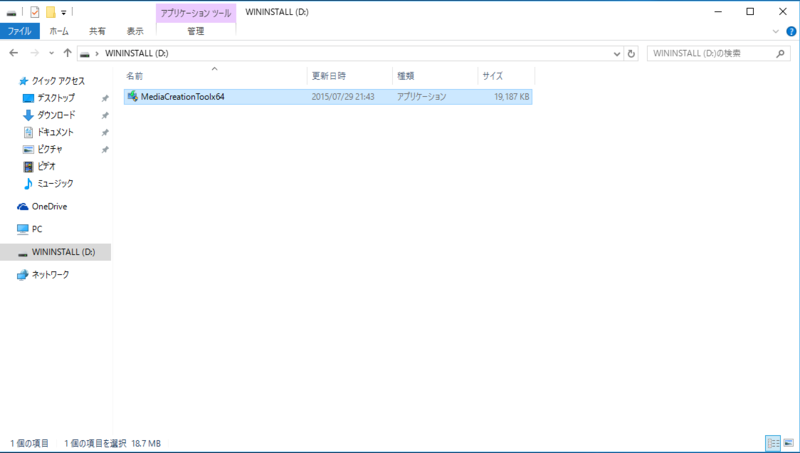This screenshot has height=453, width=800.
Task: Click the アプリケーション ツール contextual tab header
Action: (x=196, y=13)
